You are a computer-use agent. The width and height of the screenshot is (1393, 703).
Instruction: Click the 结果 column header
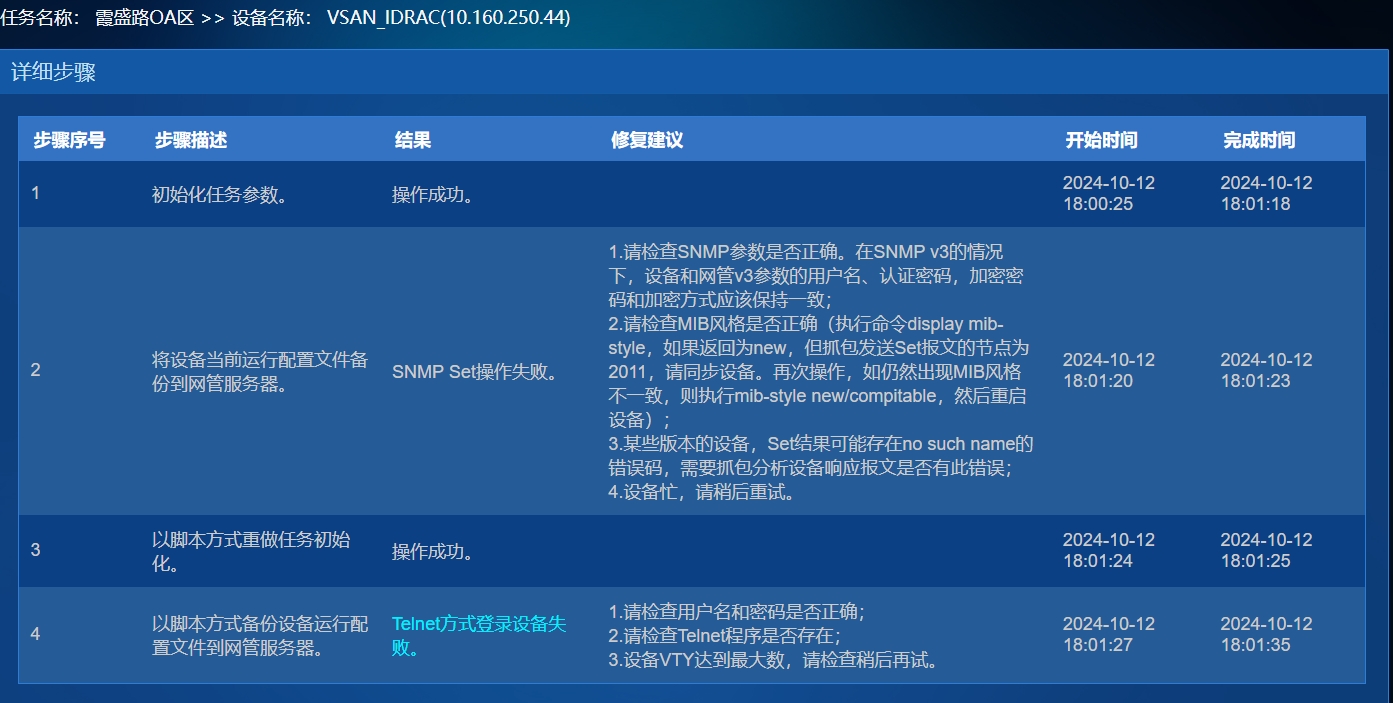coord(413,140)
